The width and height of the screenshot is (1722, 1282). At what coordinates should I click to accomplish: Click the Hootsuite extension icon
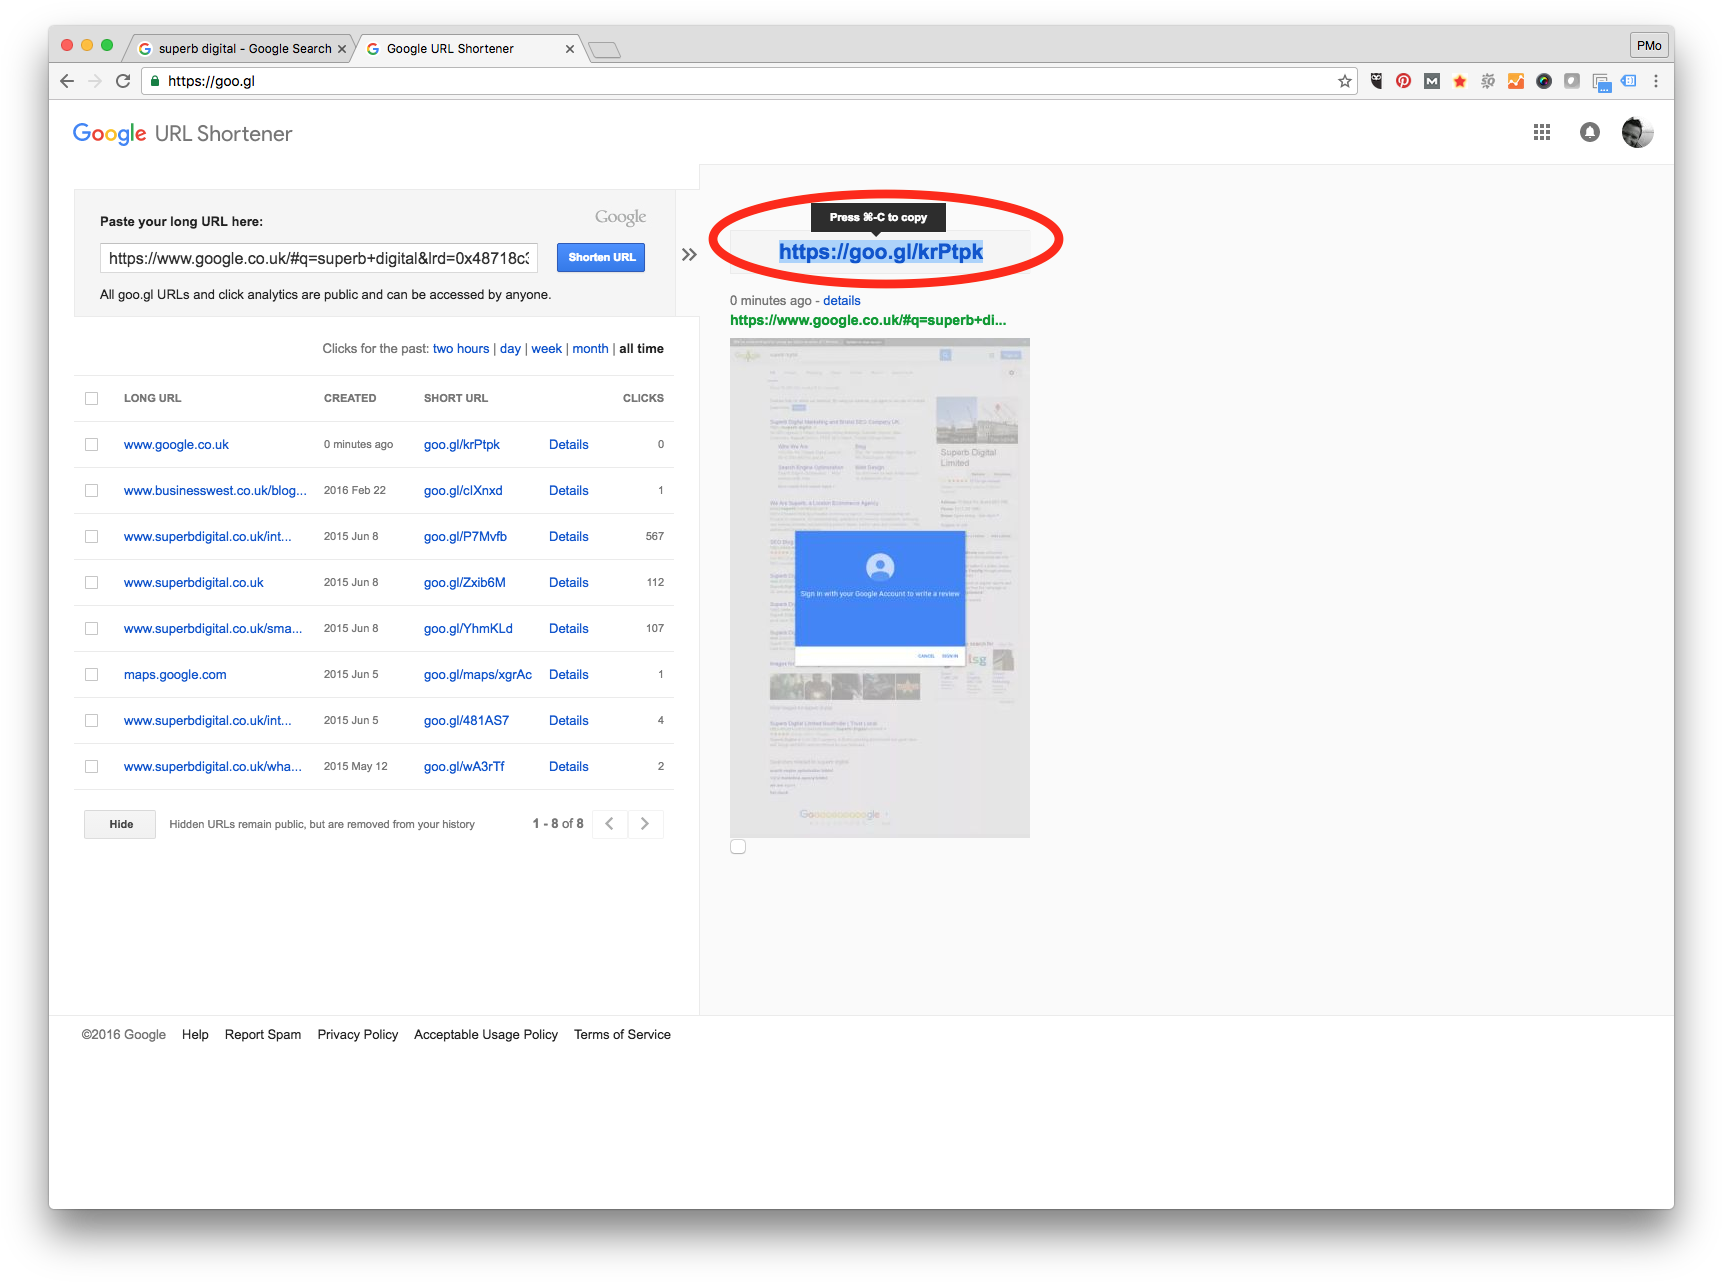[1377, 81]
